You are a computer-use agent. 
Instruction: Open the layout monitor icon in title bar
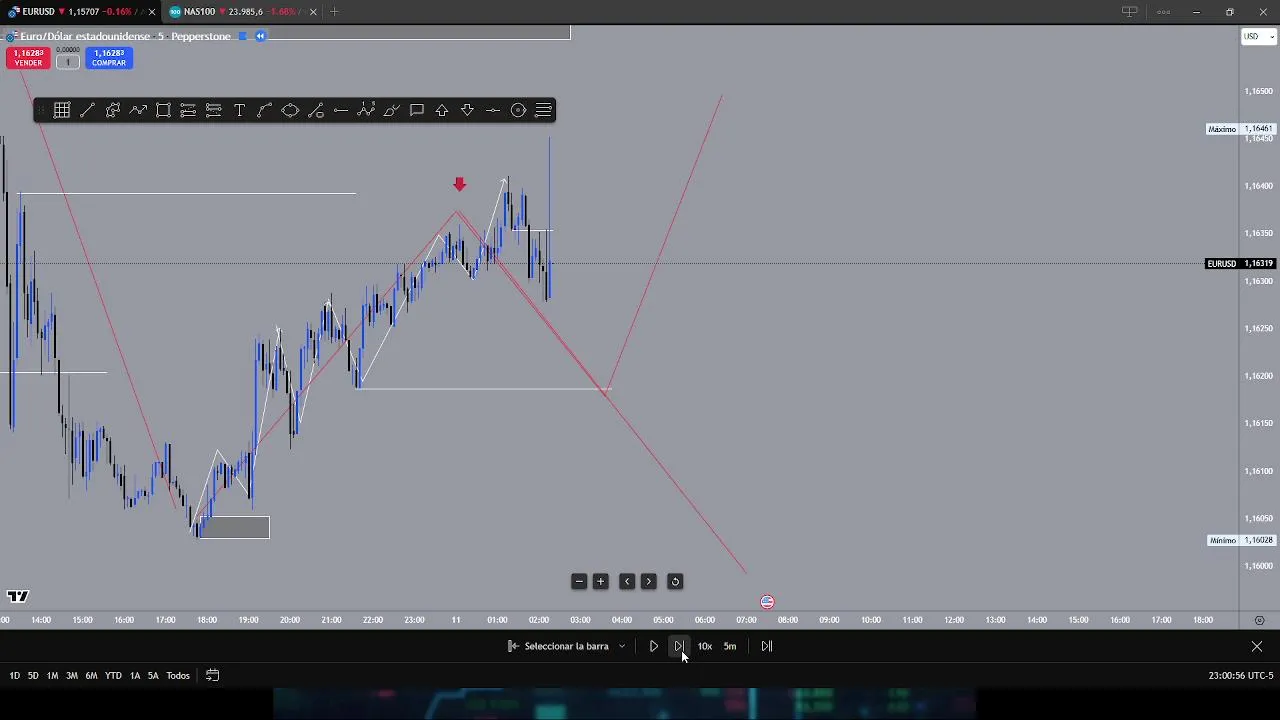point(1129,12)
